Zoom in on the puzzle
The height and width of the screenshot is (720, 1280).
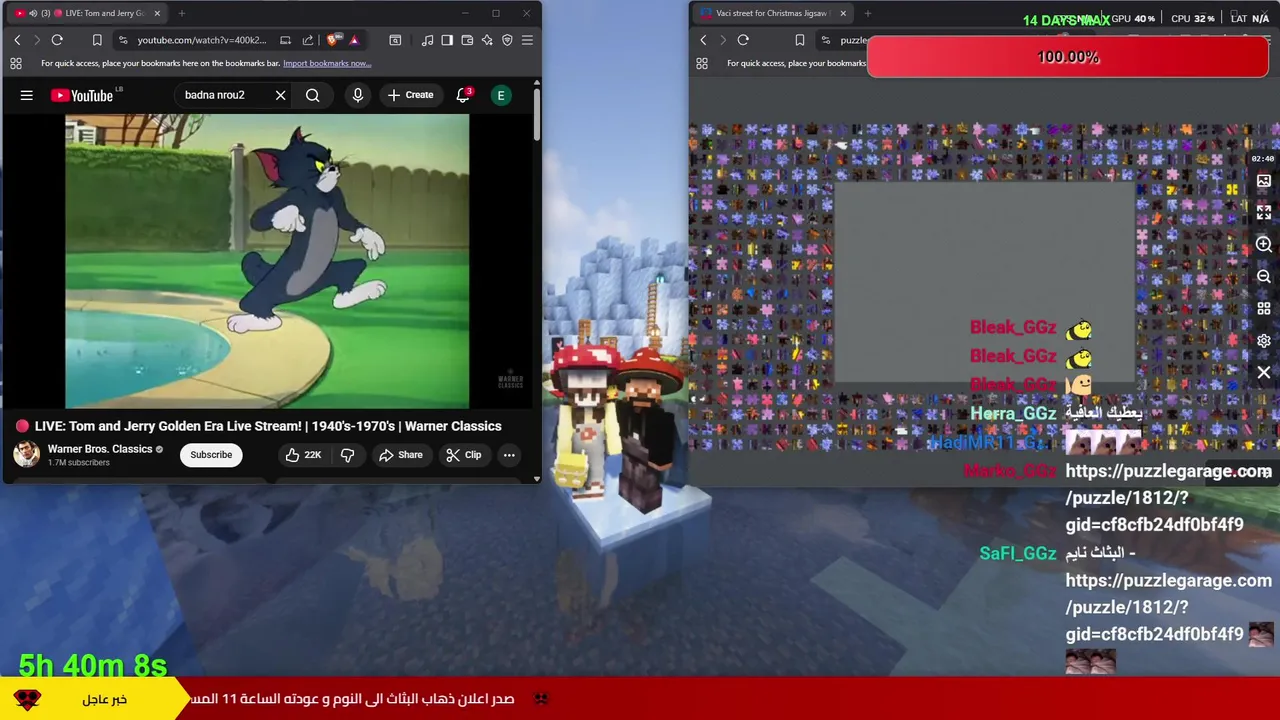tap(1264, 244)
